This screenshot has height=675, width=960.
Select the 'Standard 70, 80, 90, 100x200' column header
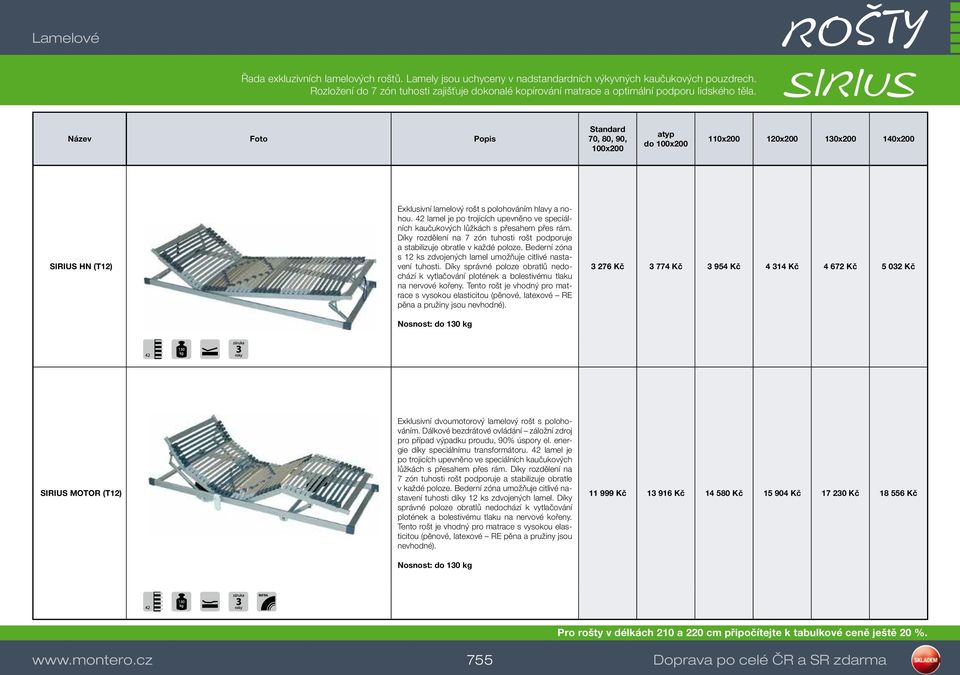[x=607, y=139]
